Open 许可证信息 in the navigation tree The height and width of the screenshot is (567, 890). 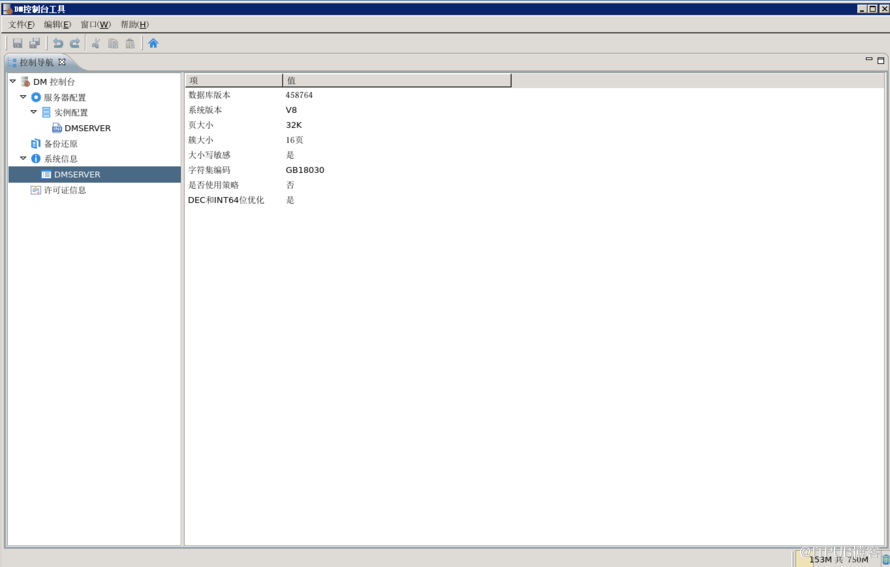(64, 190)
